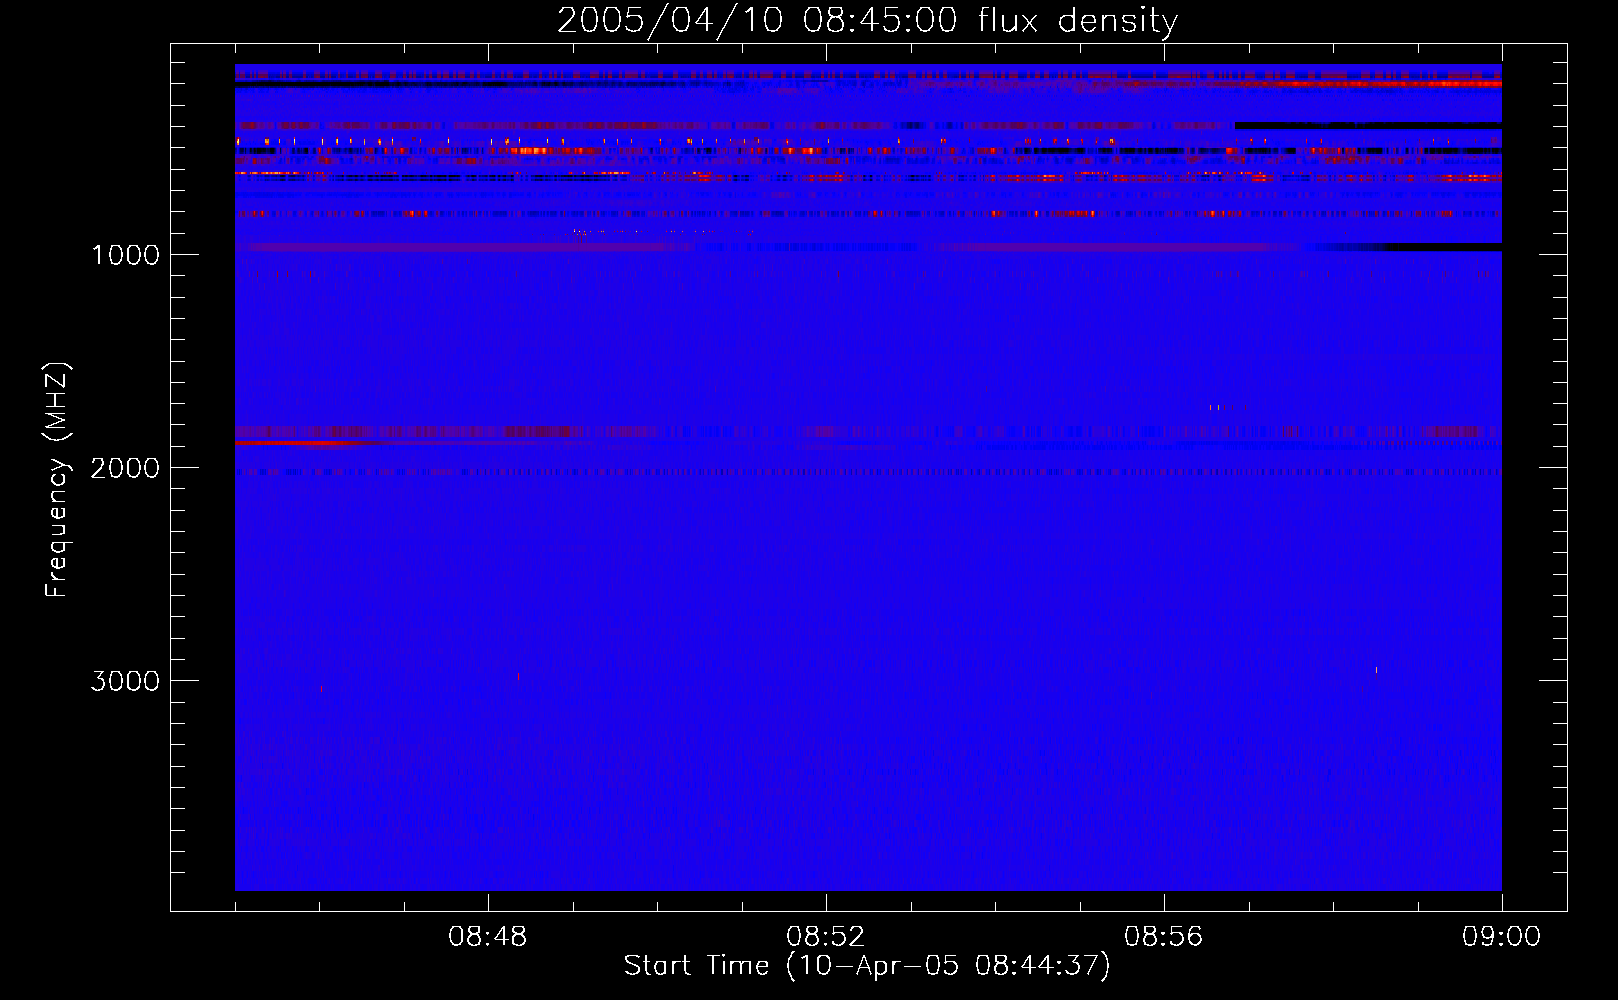
Task: Click the 08:52 time tick label
Action: [x=826, y=937]
